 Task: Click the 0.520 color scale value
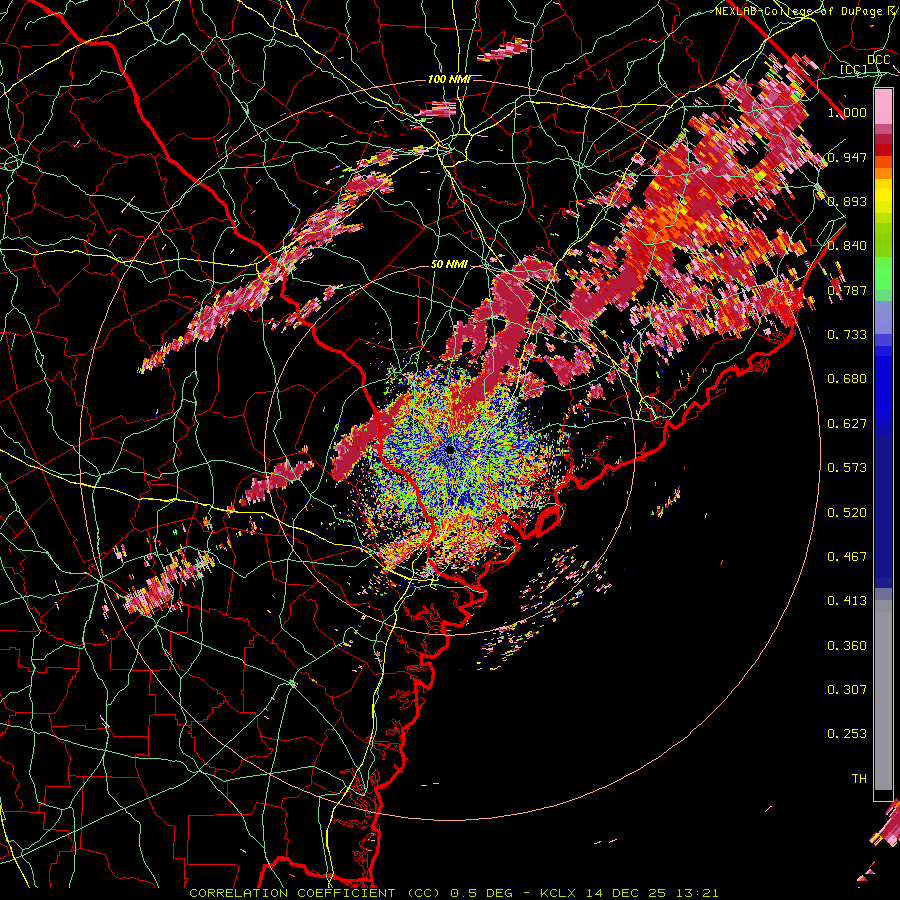click(x=847, y=513)
